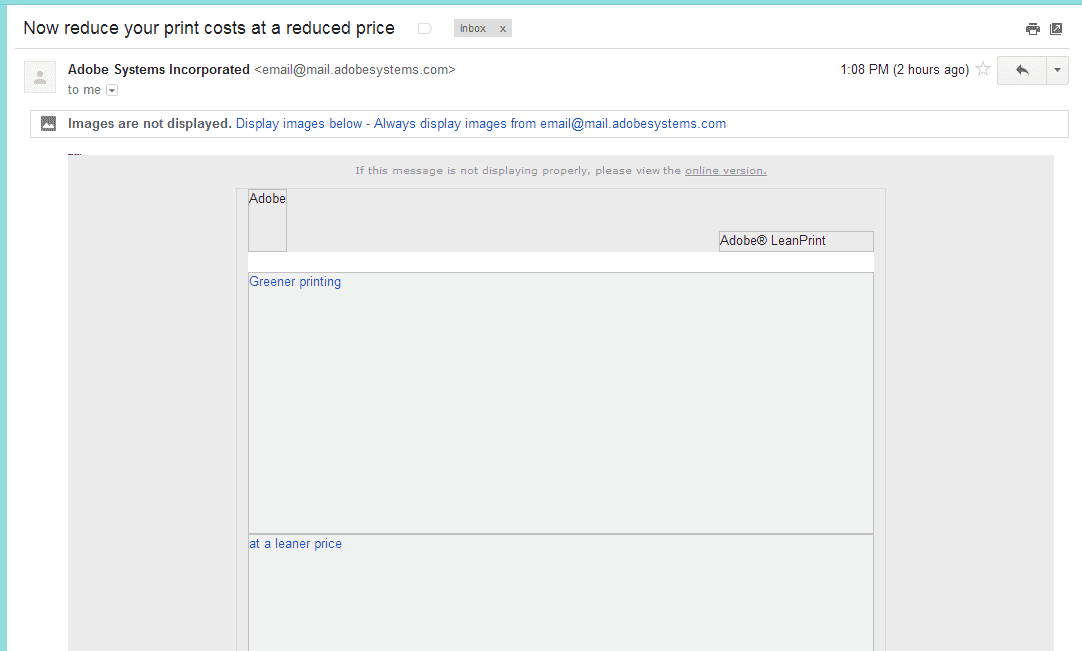
Task: Open the More options dropdown beside reply
Action: 1057,70
